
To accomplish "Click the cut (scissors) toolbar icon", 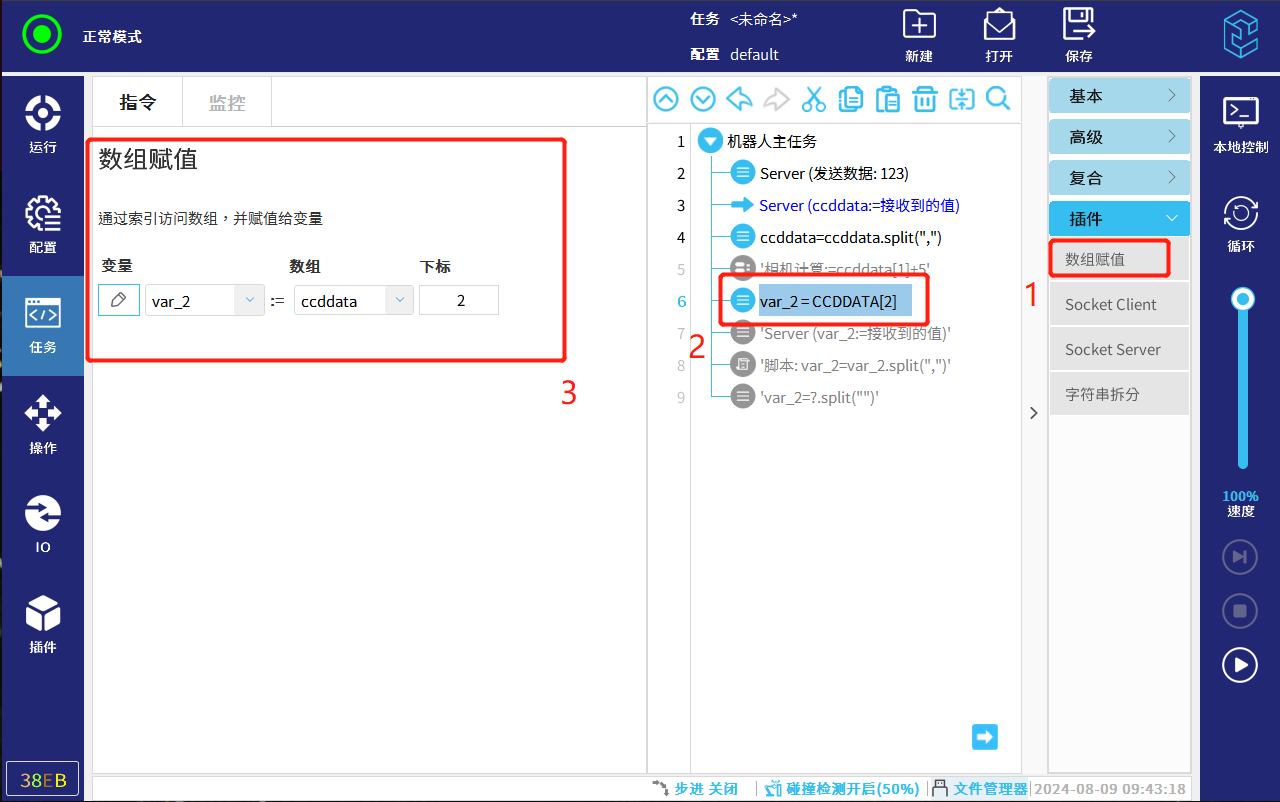I will [814, 99].
